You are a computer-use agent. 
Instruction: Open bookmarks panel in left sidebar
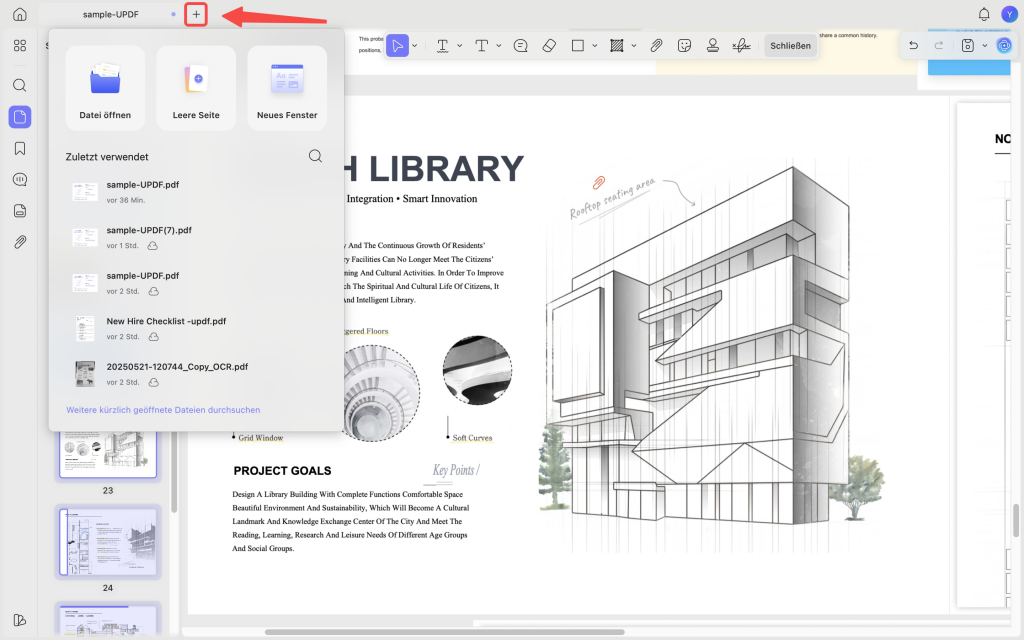point(20,148)
